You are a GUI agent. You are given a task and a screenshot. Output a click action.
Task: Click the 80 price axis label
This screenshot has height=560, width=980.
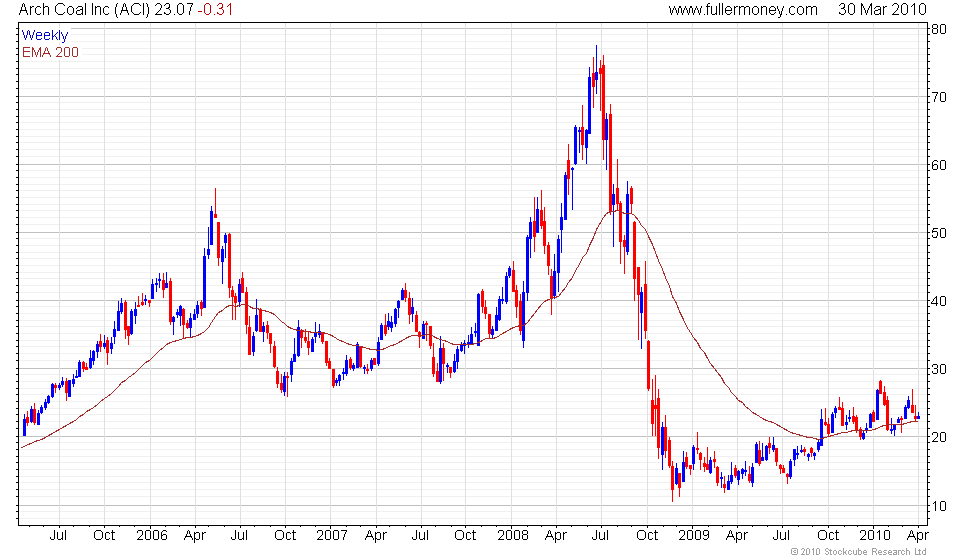tap(939, 29)
